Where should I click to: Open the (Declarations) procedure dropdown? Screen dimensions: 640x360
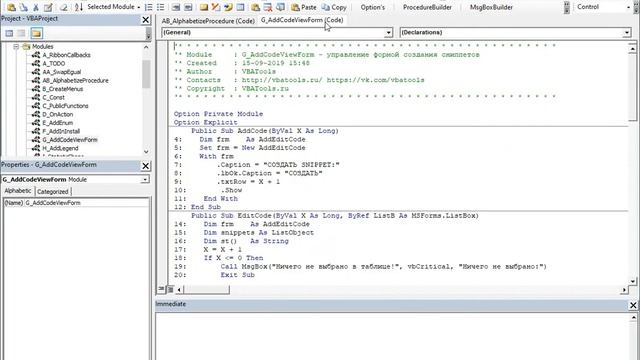(627, 32)
